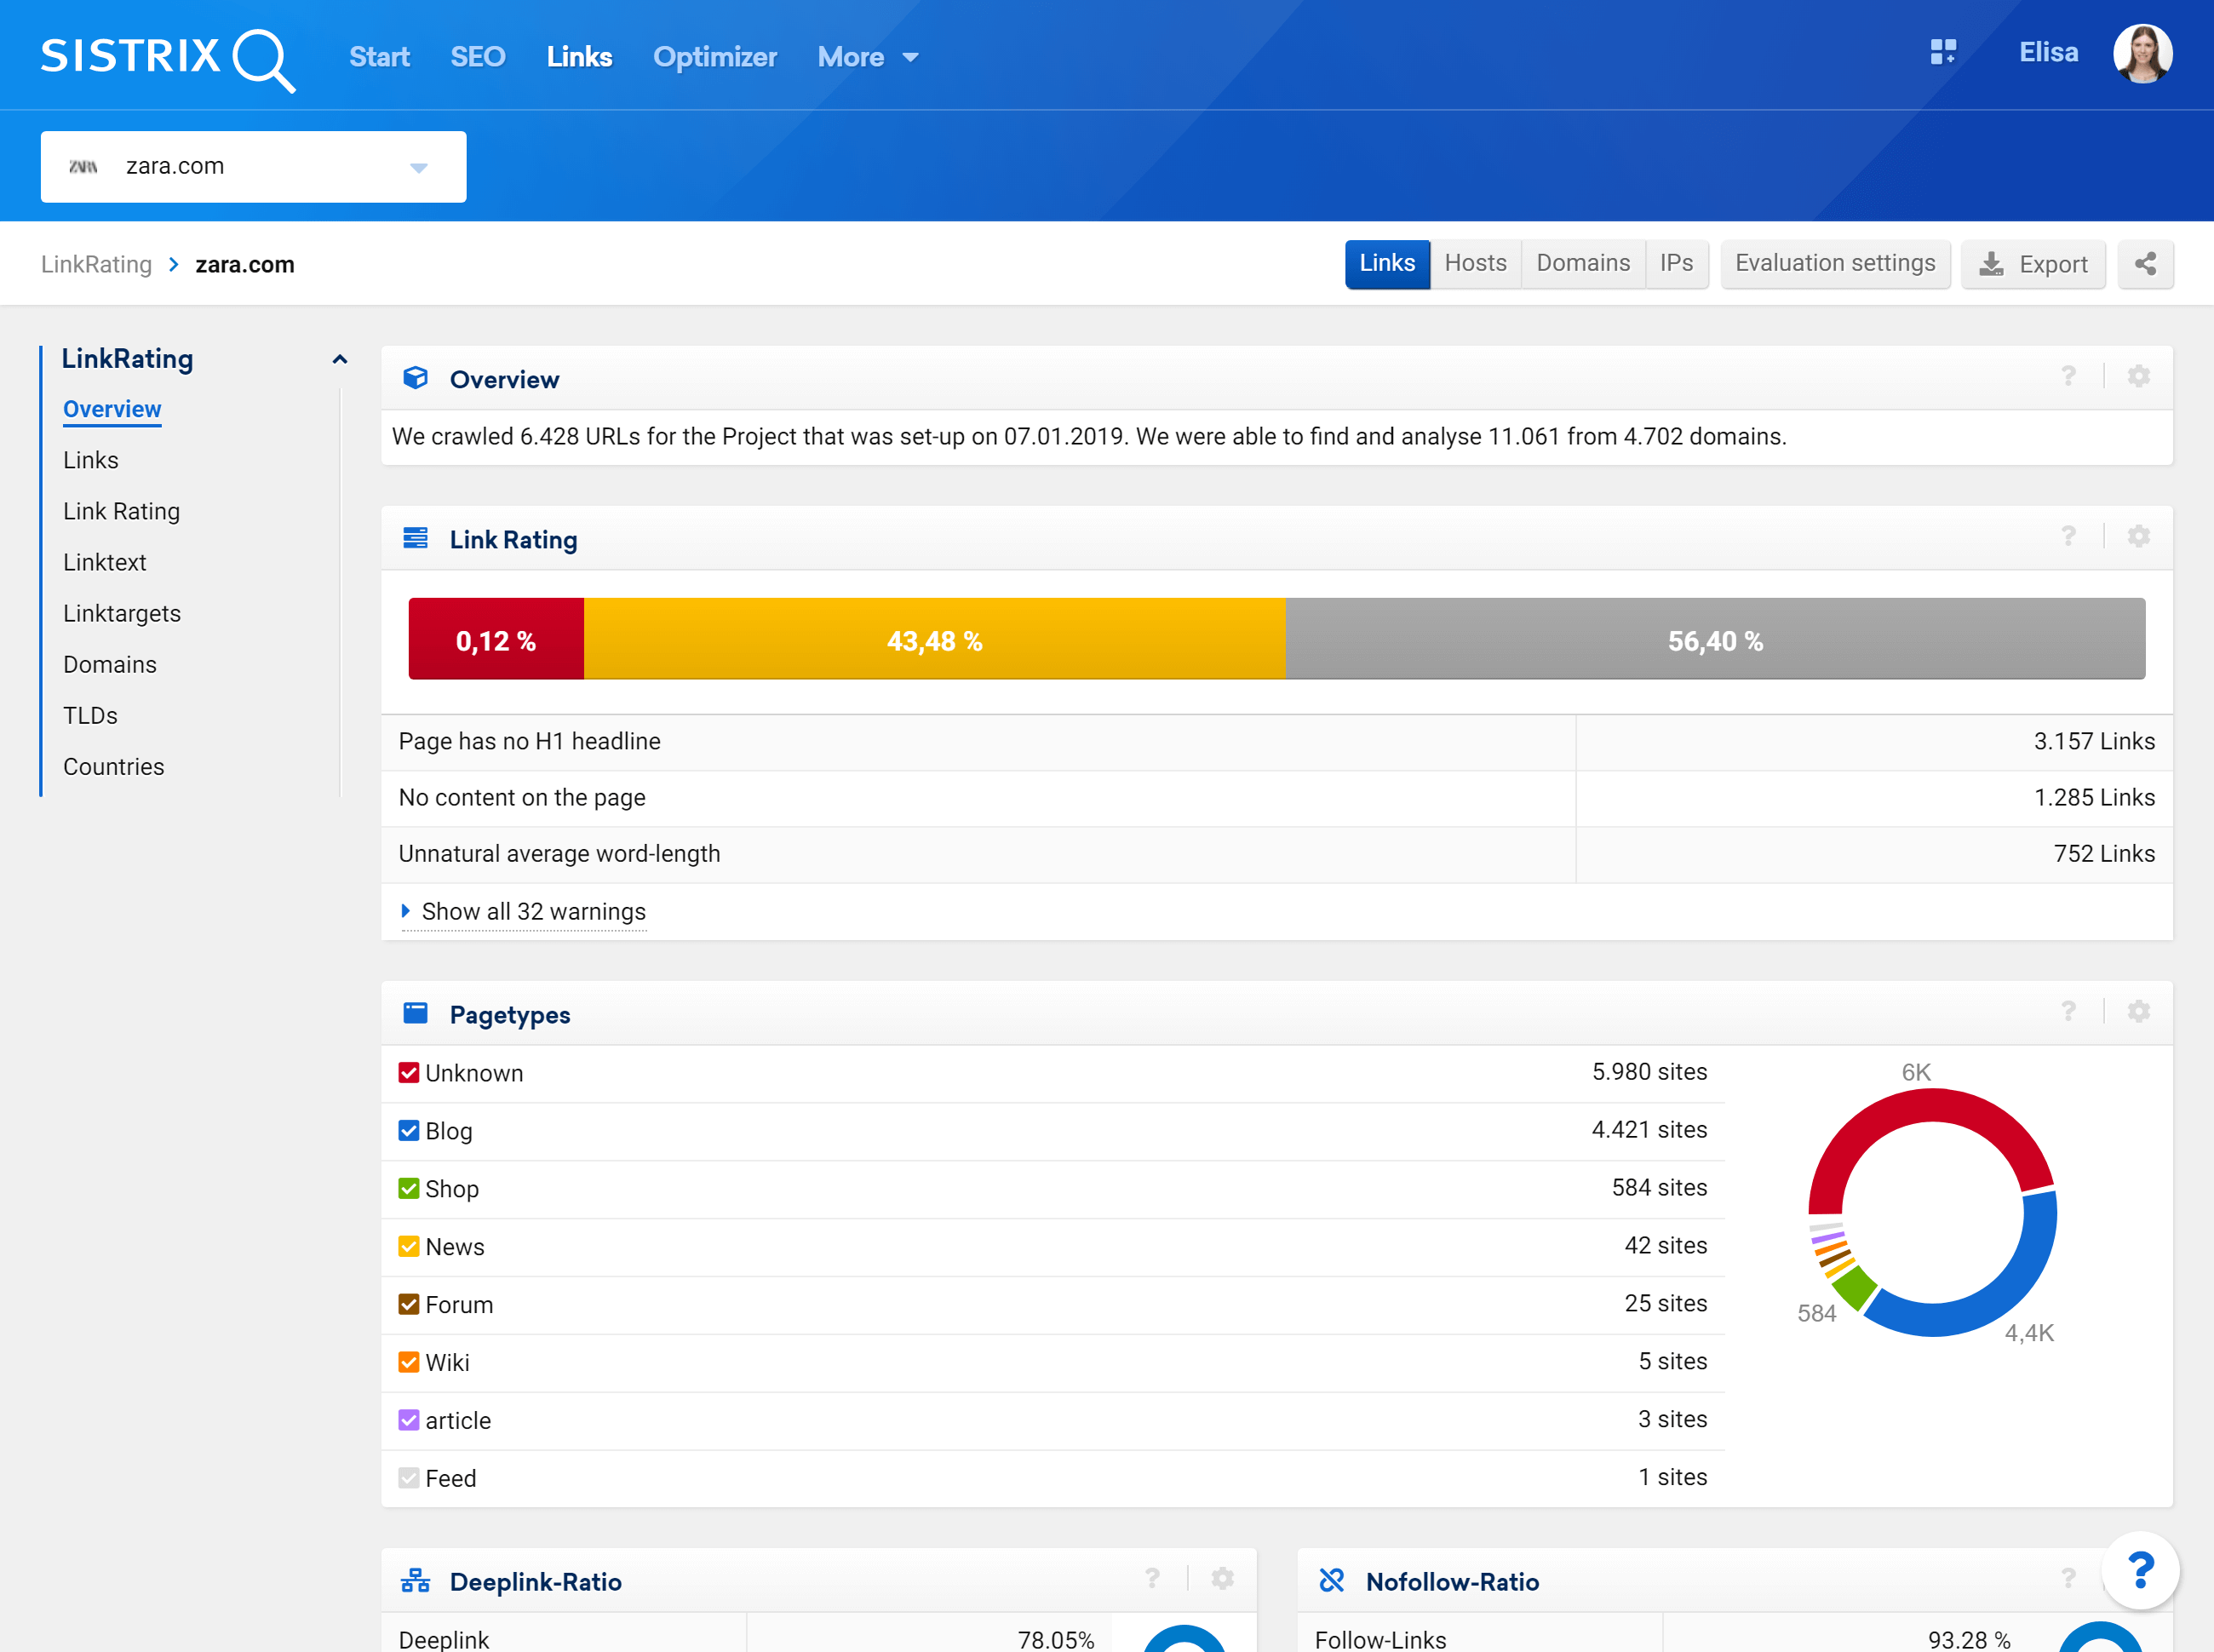Open the apps grid icon
Image resolution: width=2214 pixels, height=1652 pixels.
tap(1943, 52)
